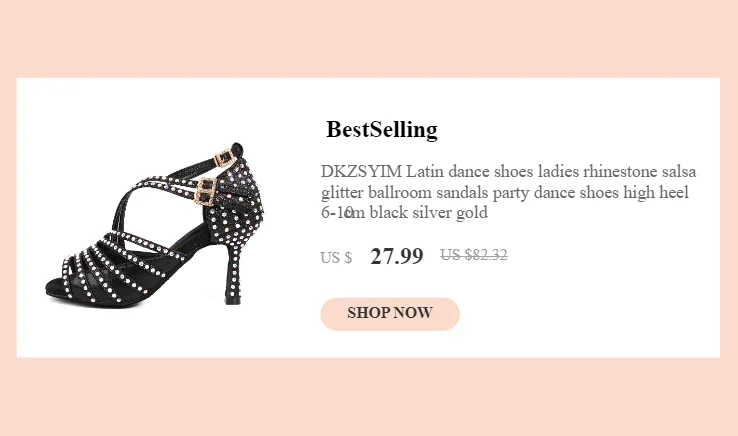Click the crossed-out US $82.32 price
The width and height of the screenshot is (738, 436).
coord(473,255)
